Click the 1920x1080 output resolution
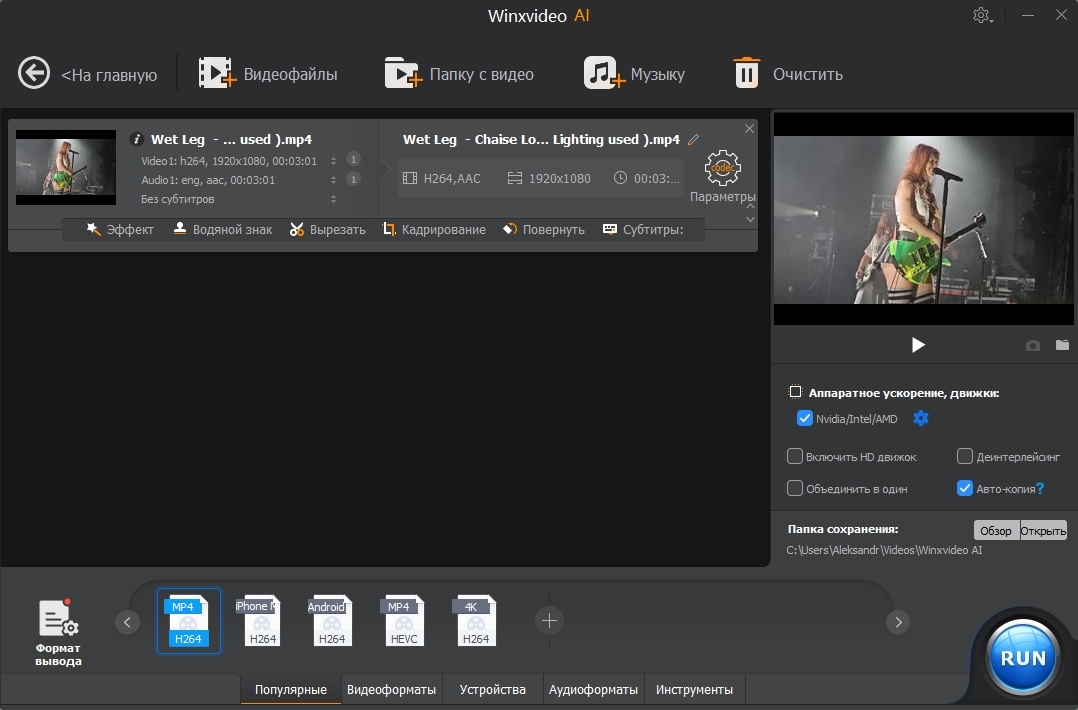 tap(549, 179)
